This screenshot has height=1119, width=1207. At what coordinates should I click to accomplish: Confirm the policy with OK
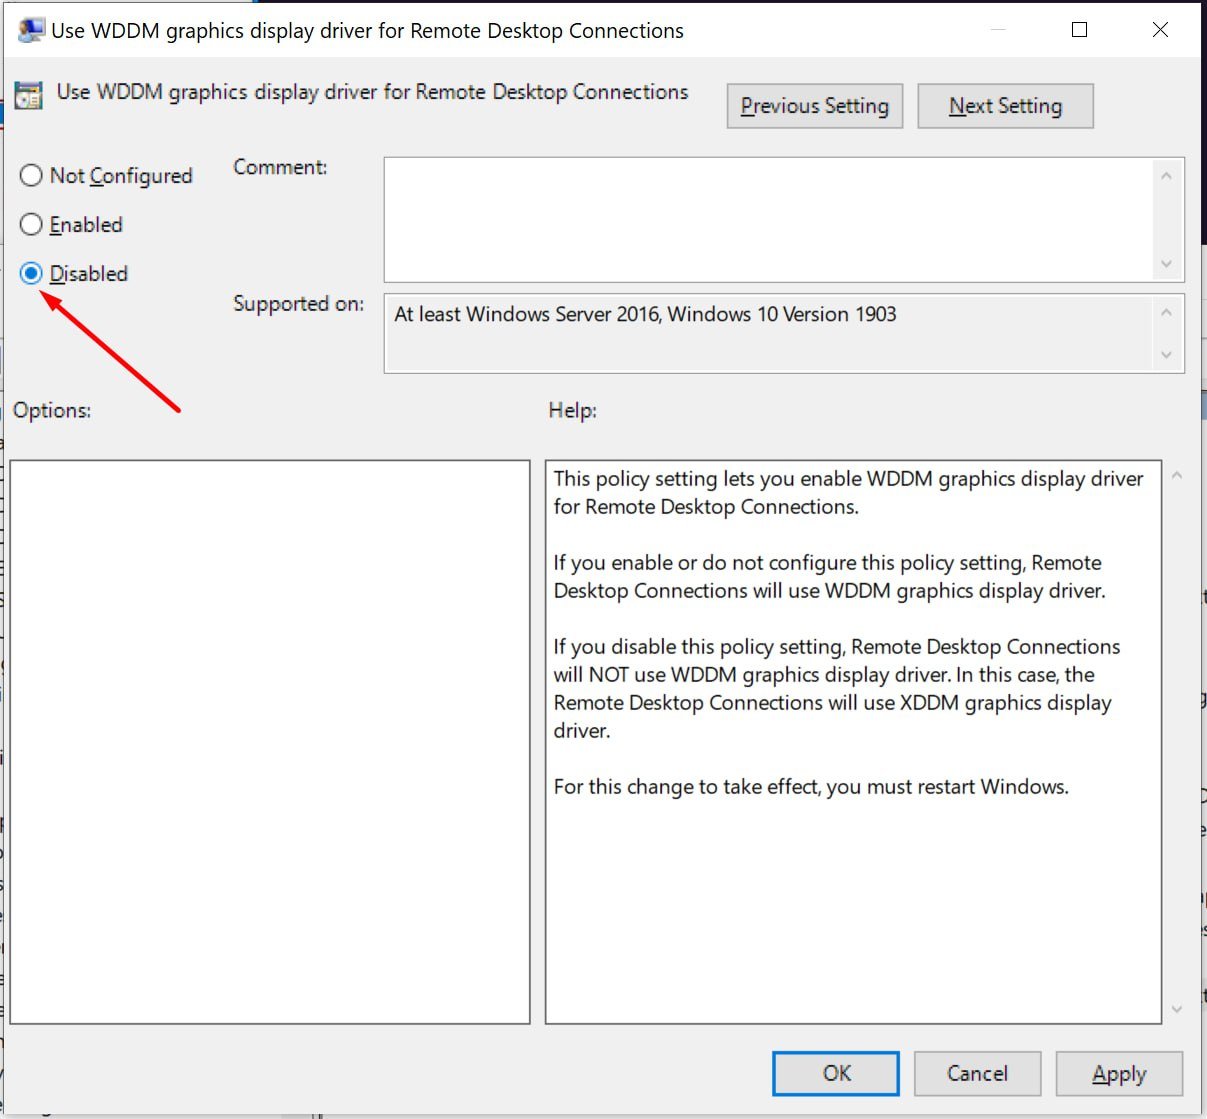[x=836, y=1073]
